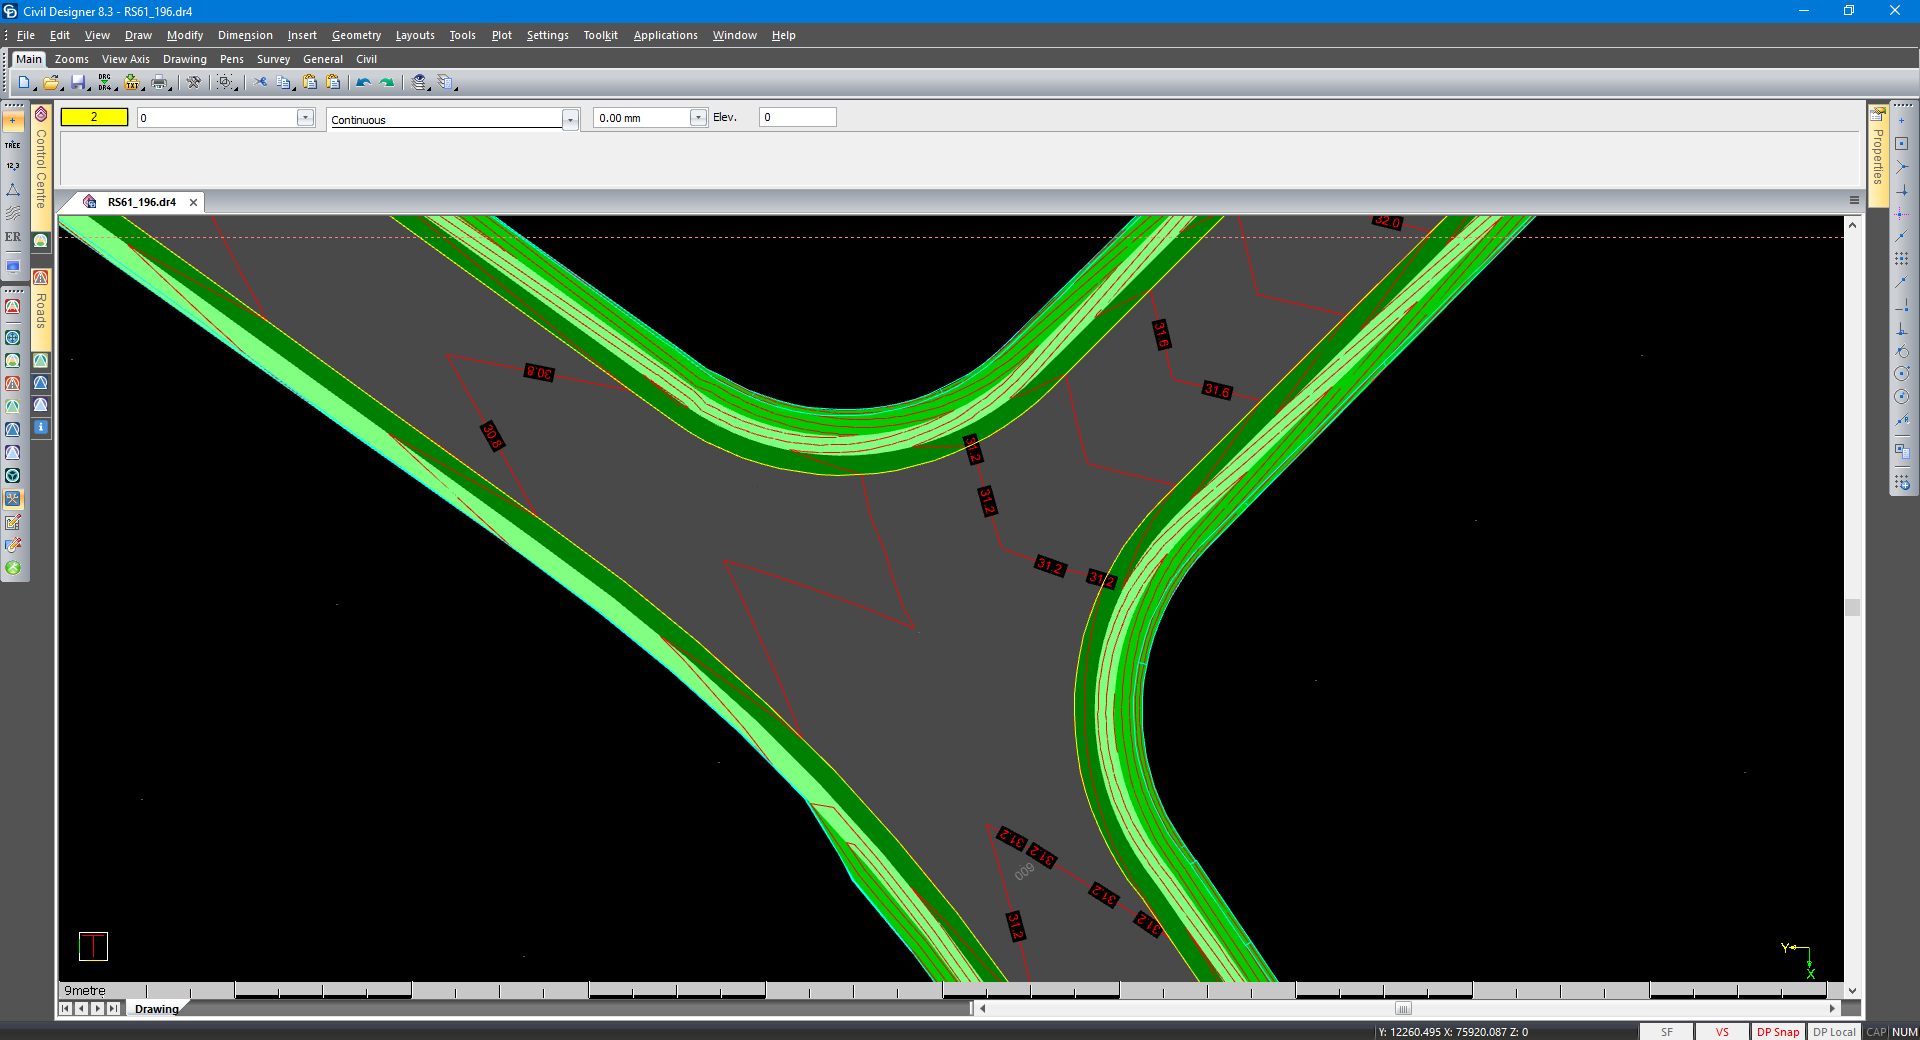Click the yellow pen color swatch

[94, 117]
